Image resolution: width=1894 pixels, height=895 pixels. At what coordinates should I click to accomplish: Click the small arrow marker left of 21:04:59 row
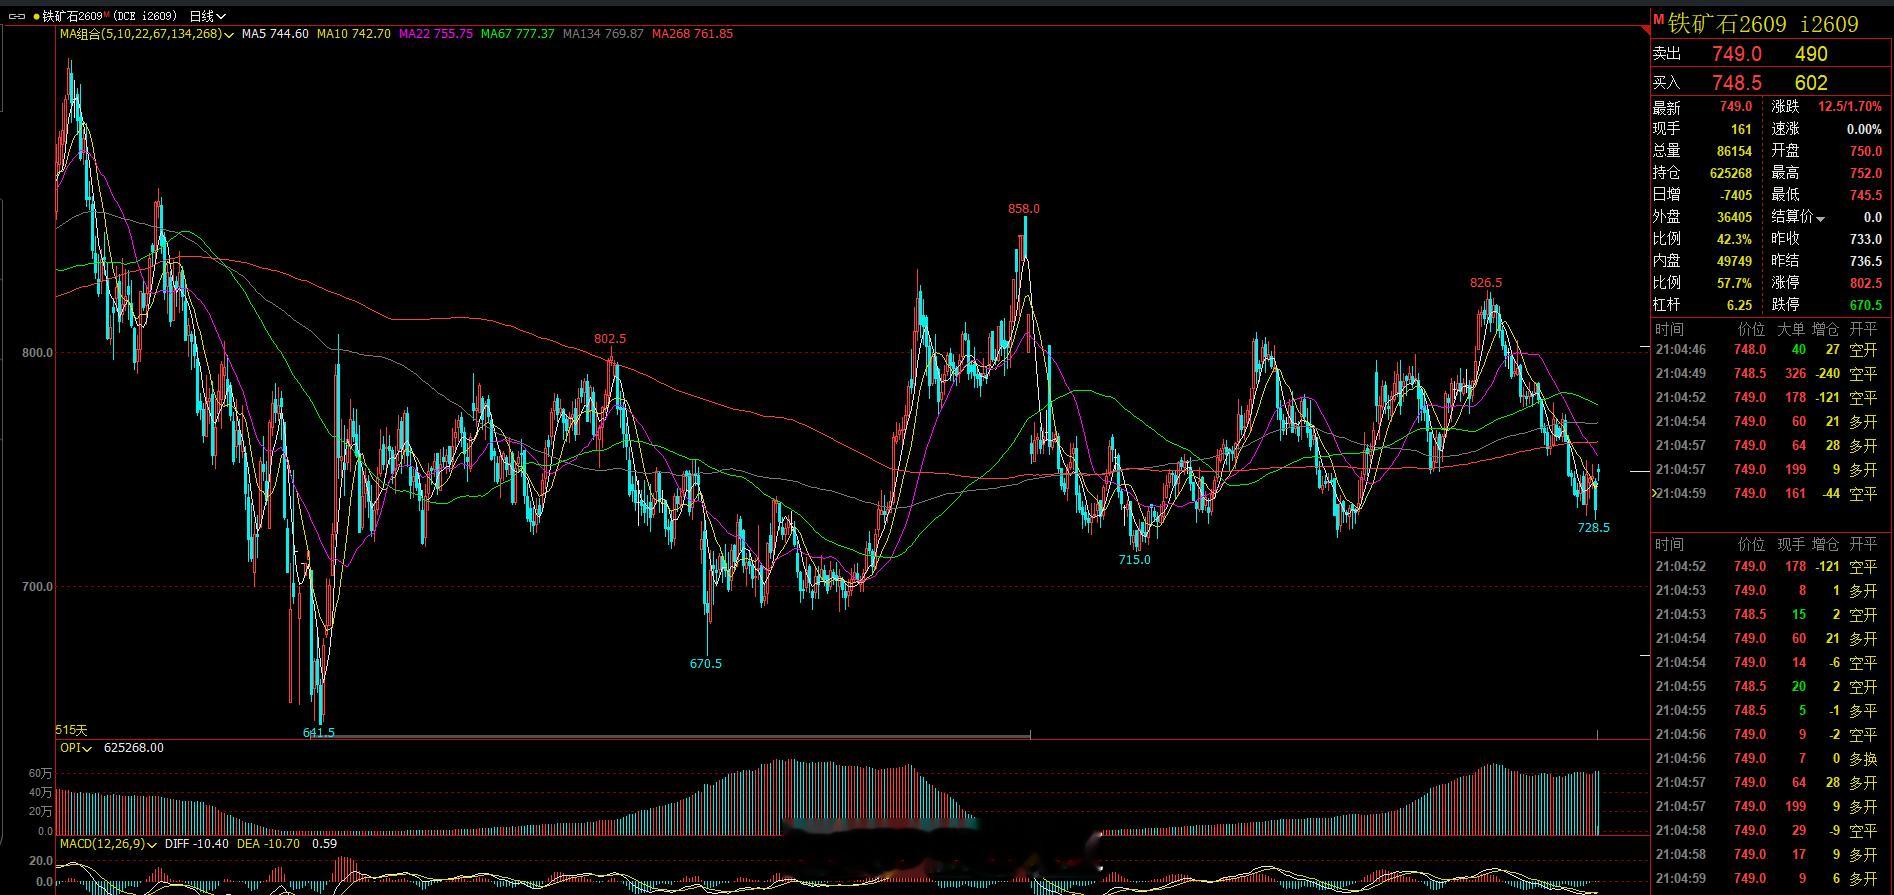coord(1653,493)
